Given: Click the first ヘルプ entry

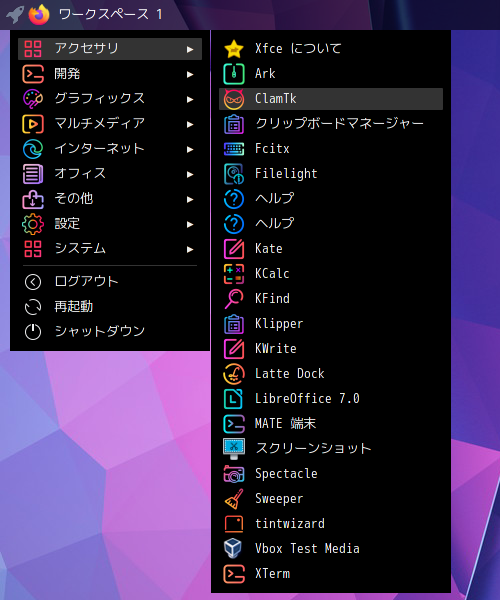Looking at the screenshot, I should pyautogui.click(x=331, y=199).
